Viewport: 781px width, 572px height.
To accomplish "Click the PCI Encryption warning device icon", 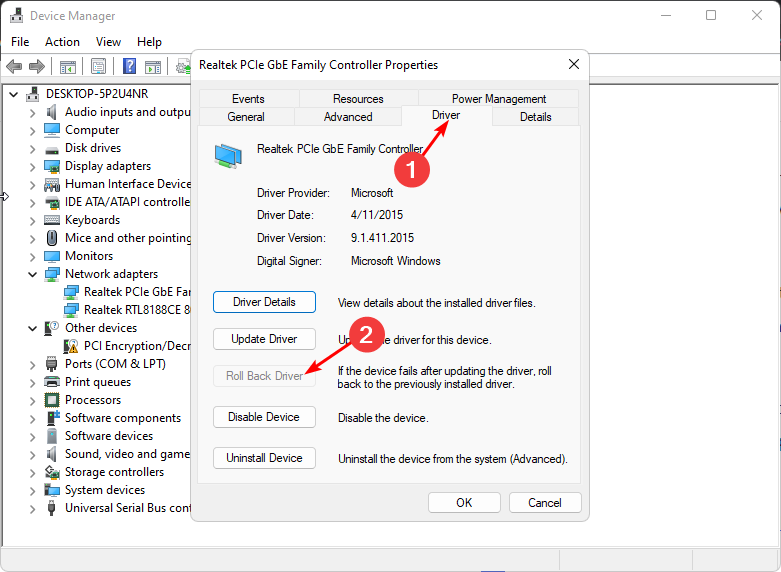I will pyautogui.click(x=71, y=346).
